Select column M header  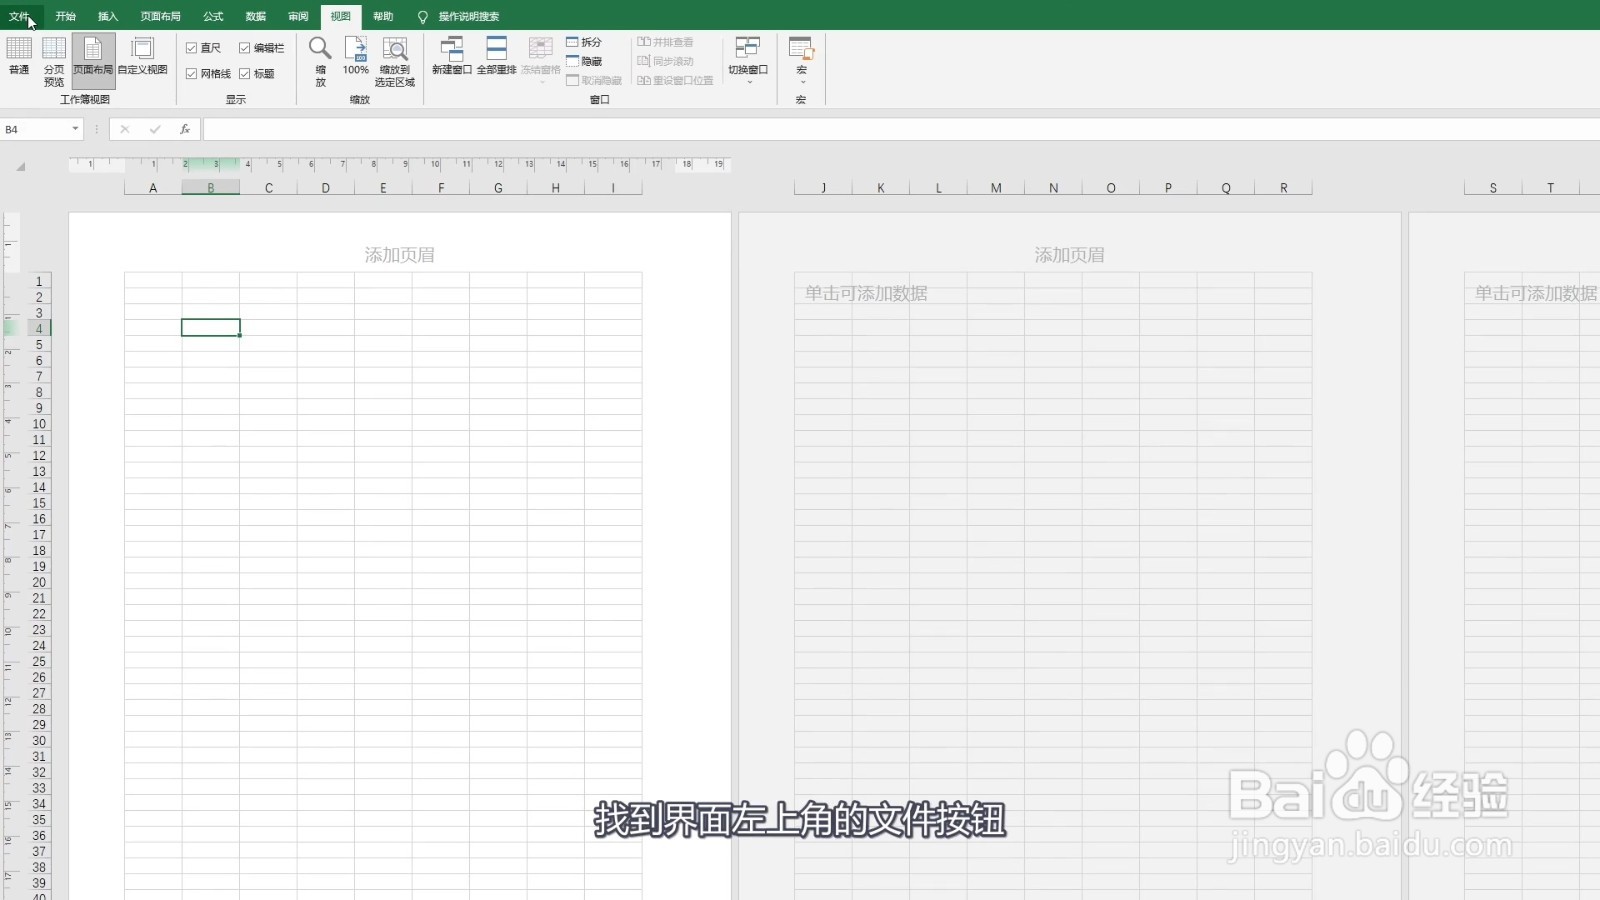[x=996, y=188]
